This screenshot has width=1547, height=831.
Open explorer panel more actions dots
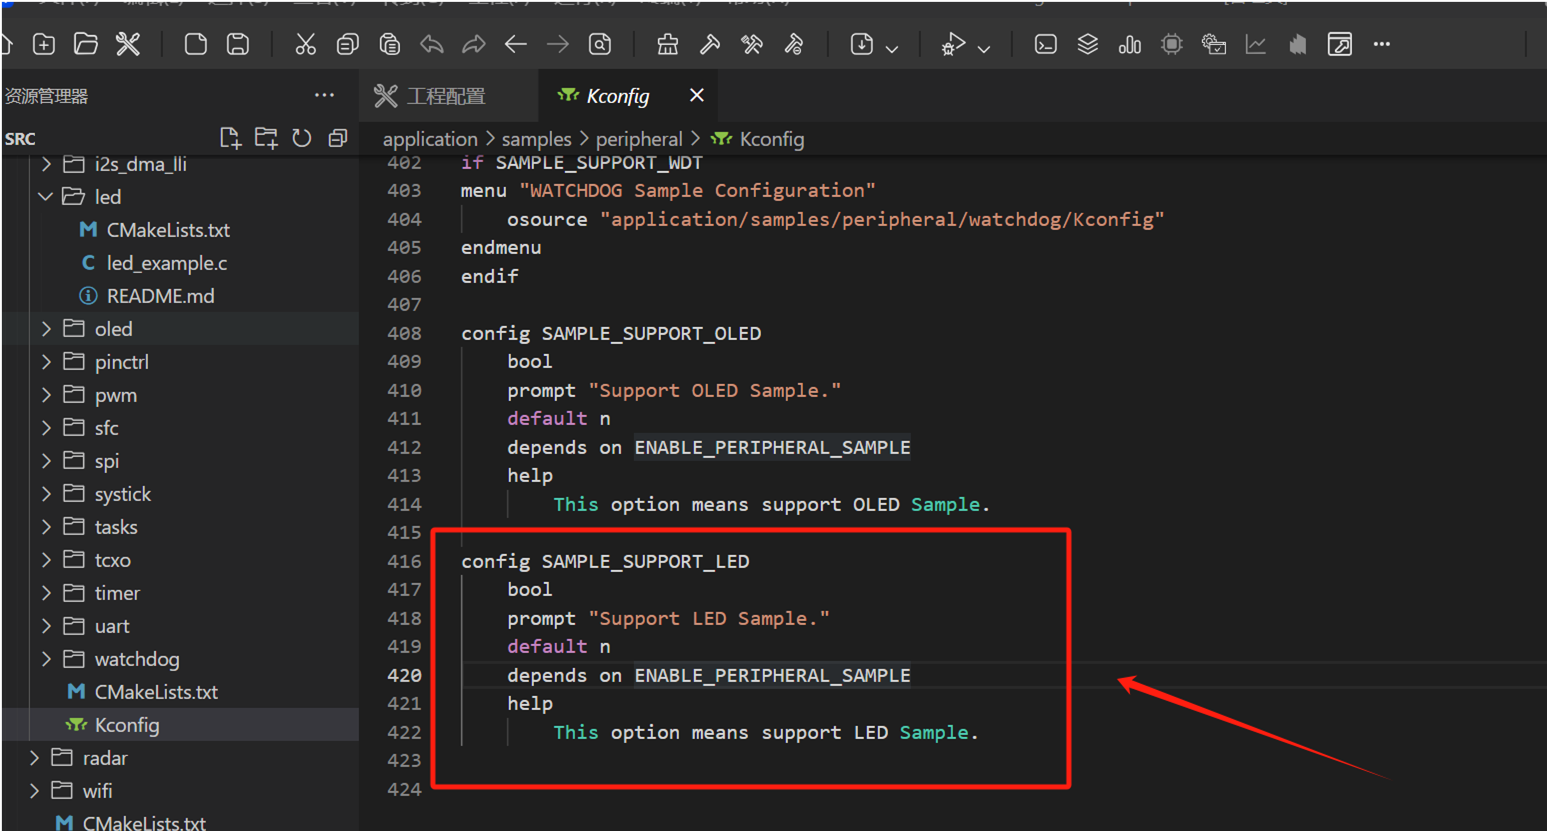(324, 95)
